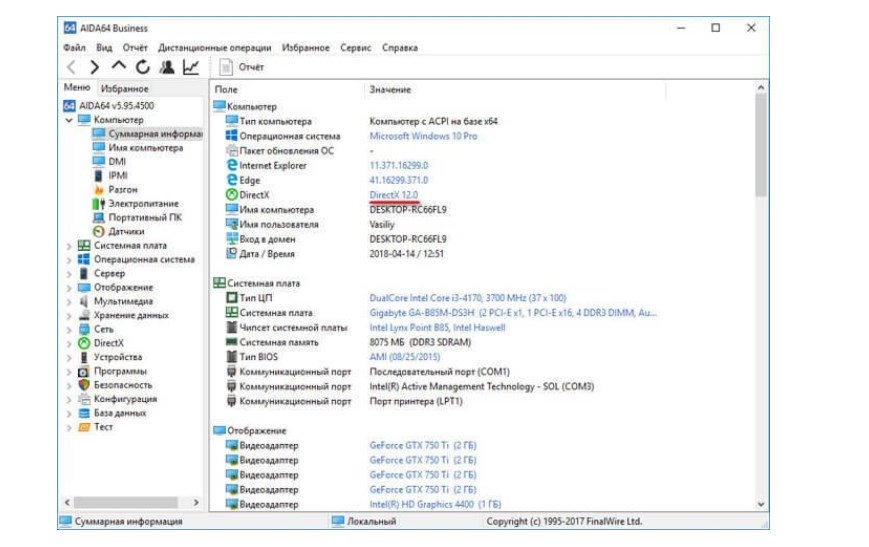The width and height of the screenshot is (869, 547).
Task: Open the Gigabyte GA-B85M-DS3H link
Action: point(513,313)
